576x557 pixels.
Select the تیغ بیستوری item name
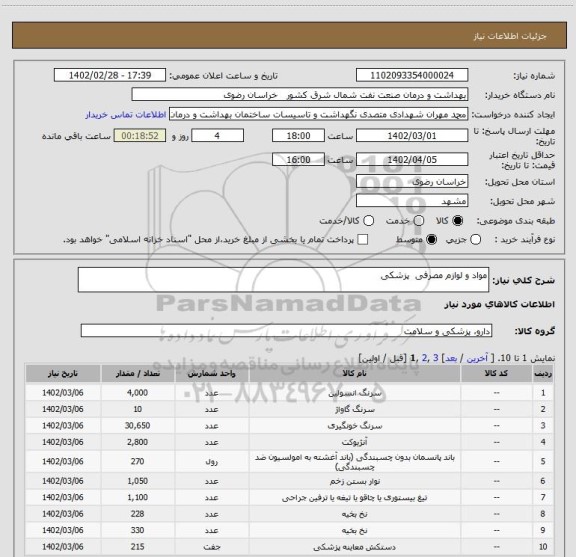(x=354, y=497)
